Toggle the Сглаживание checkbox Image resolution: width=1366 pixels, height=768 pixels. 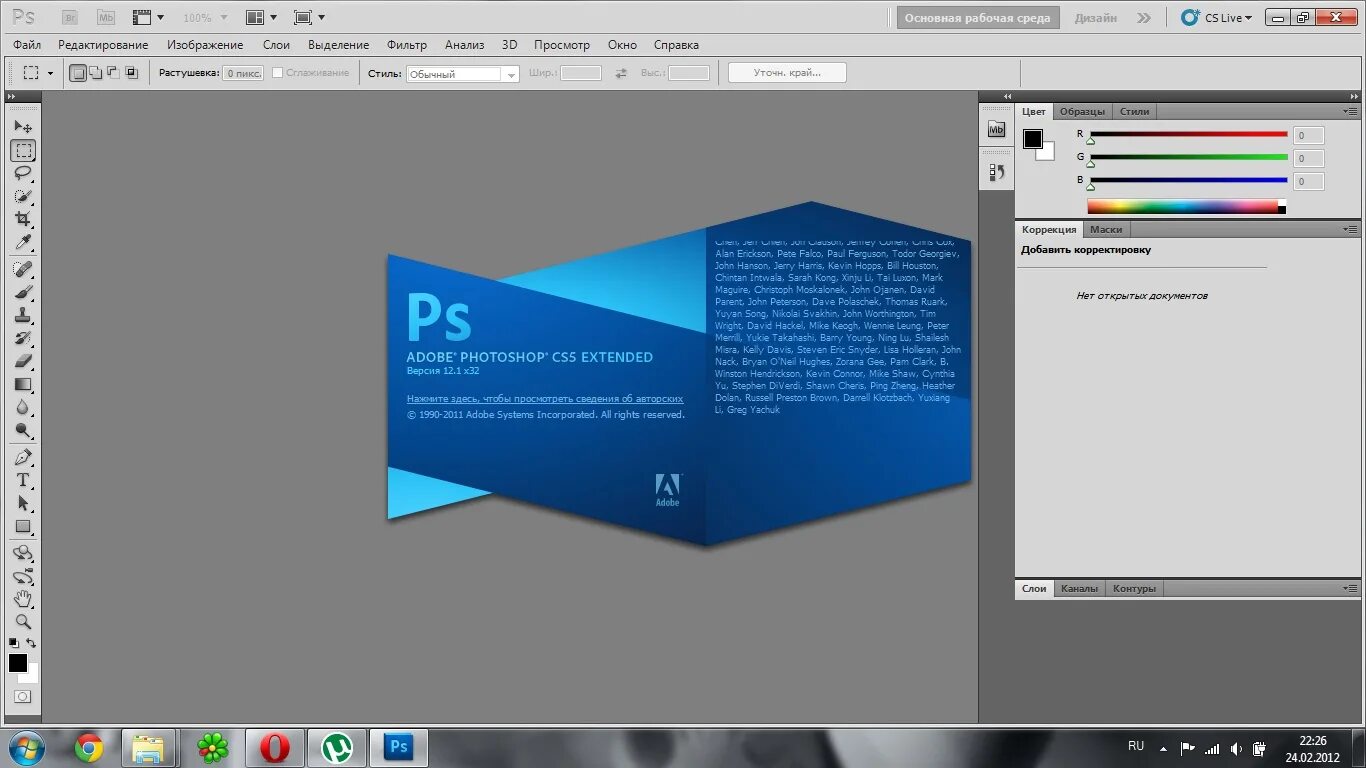278,73
